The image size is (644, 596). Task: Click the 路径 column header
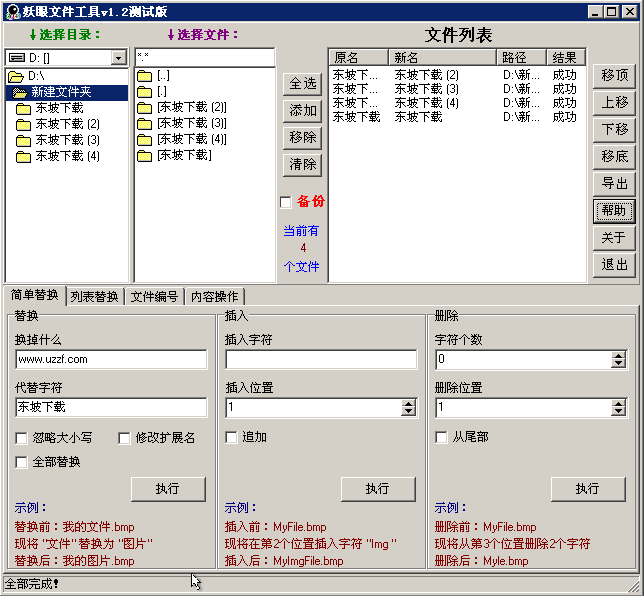(522, 58)
